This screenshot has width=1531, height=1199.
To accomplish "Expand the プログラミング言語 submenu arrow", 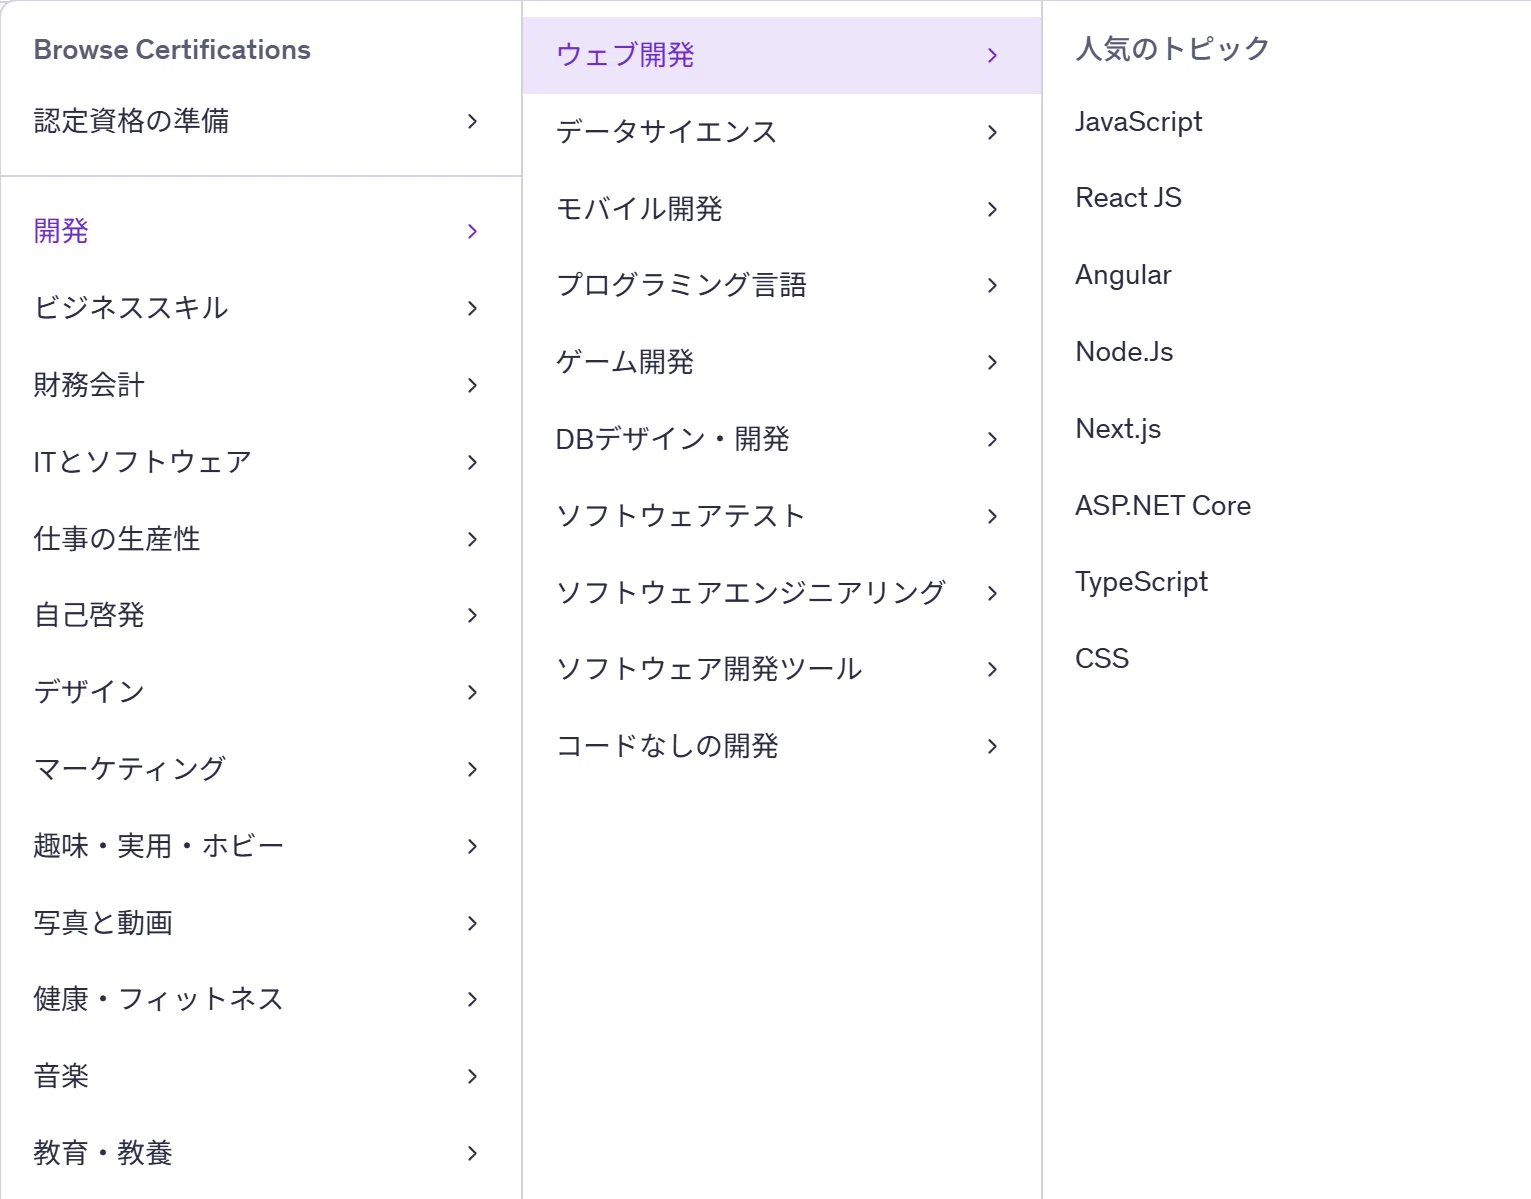I will point(992,285).
